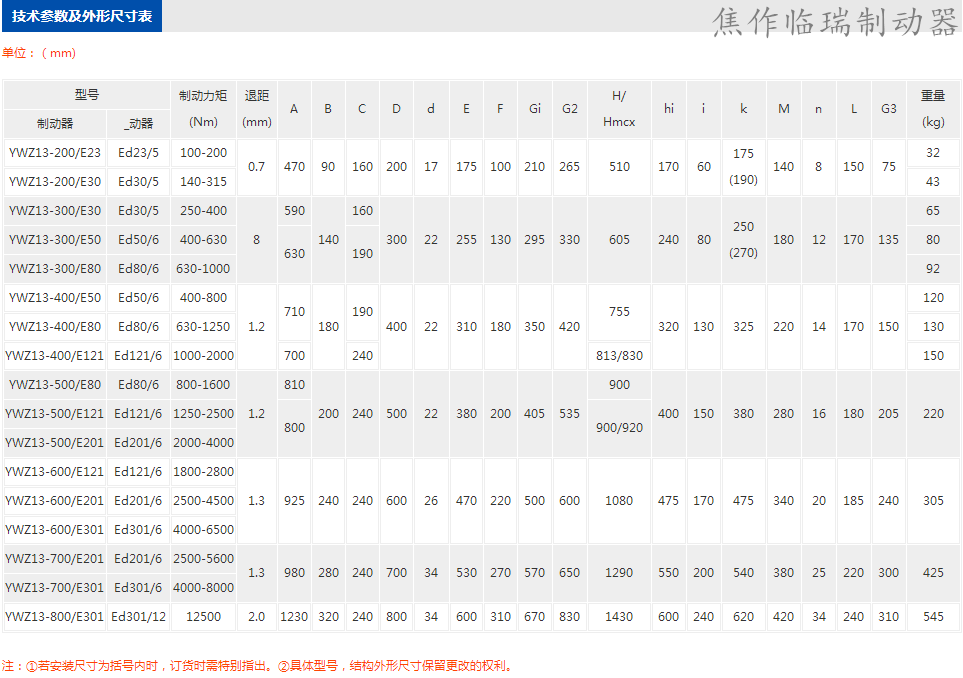Select the 型号 column header

[87, 95]
